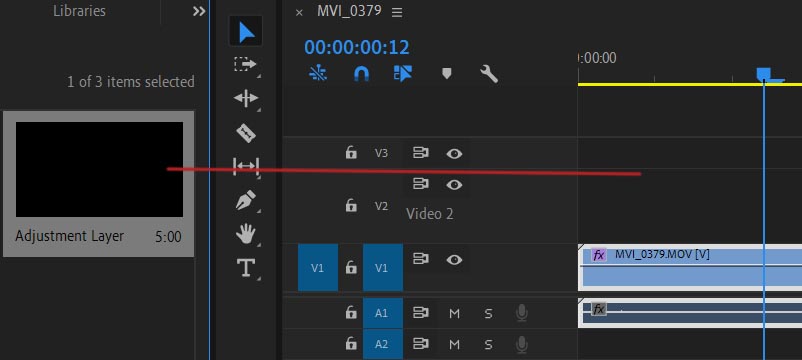
Task: Open MVI_0379 sequence panel menu
Action: (x=397, y=12)
